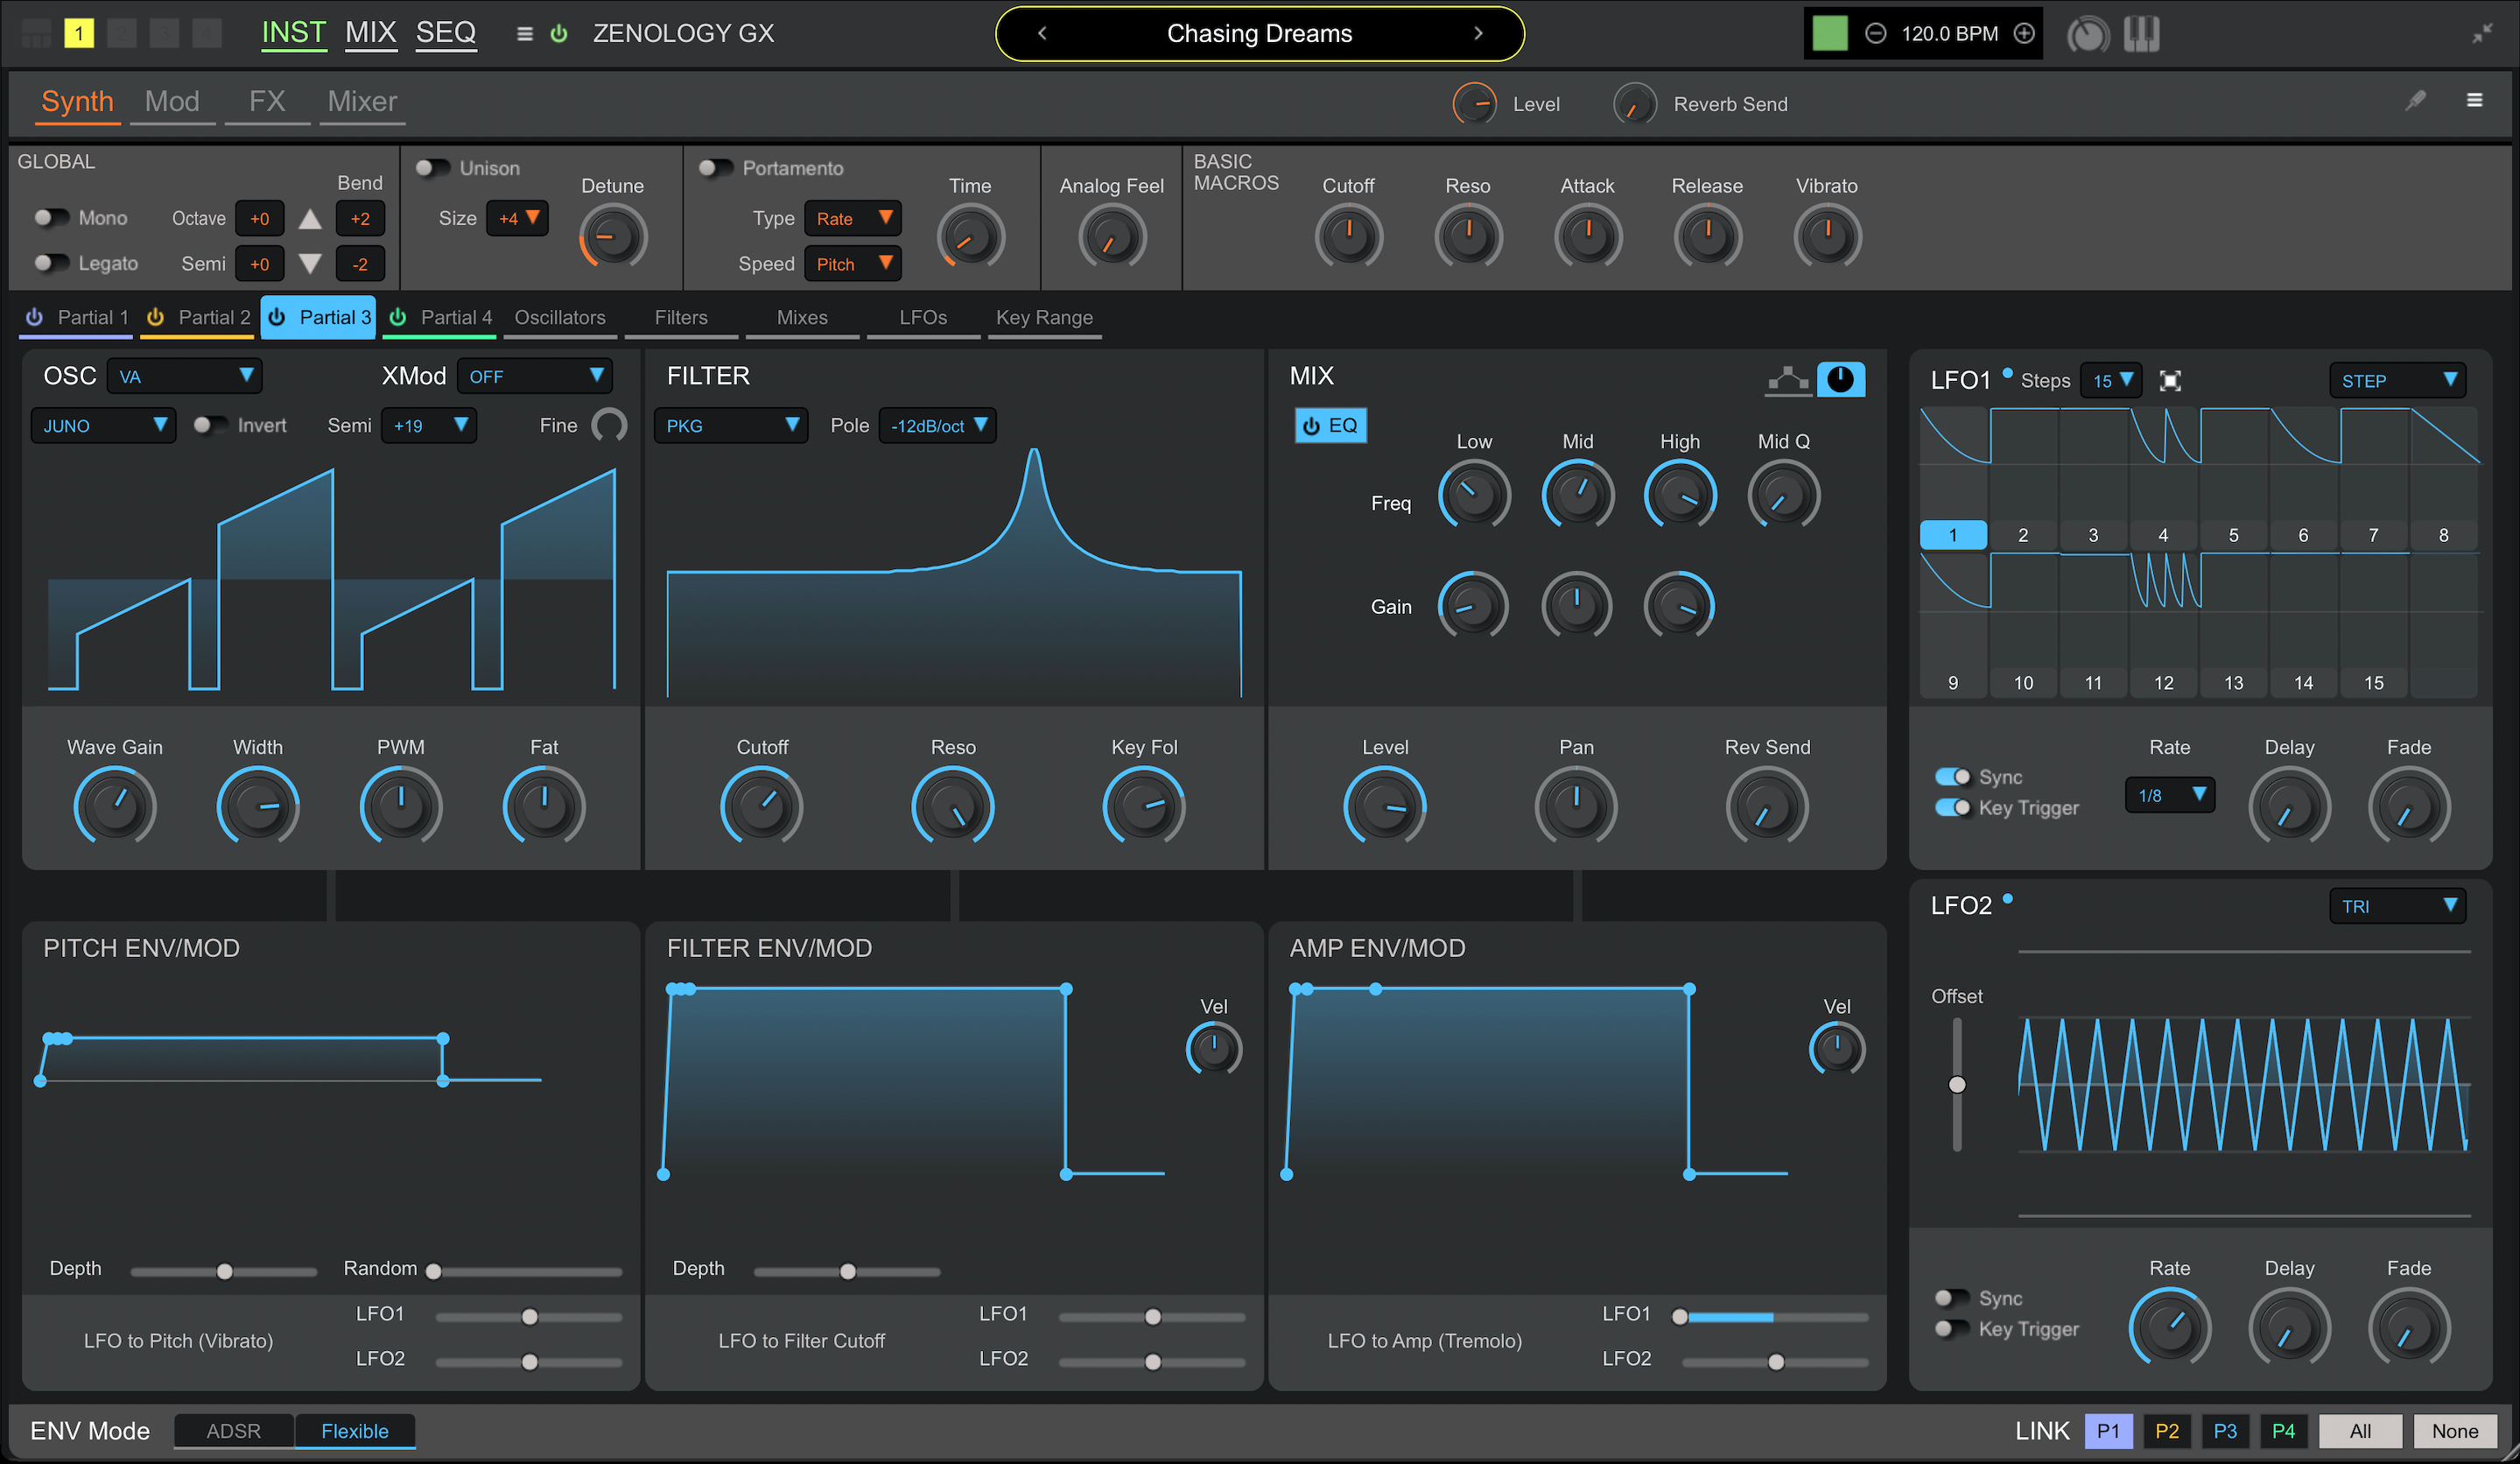Click the LFO1 expand view icon
Image resolution: width=2520 pixels, height=1464 pixels.
pos(2170,380)
